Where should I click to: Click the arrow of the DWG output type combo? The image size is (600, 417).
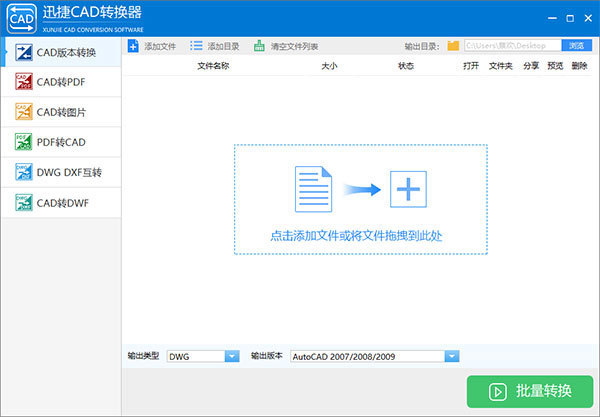pyautogui.click(x=232, y=356)
